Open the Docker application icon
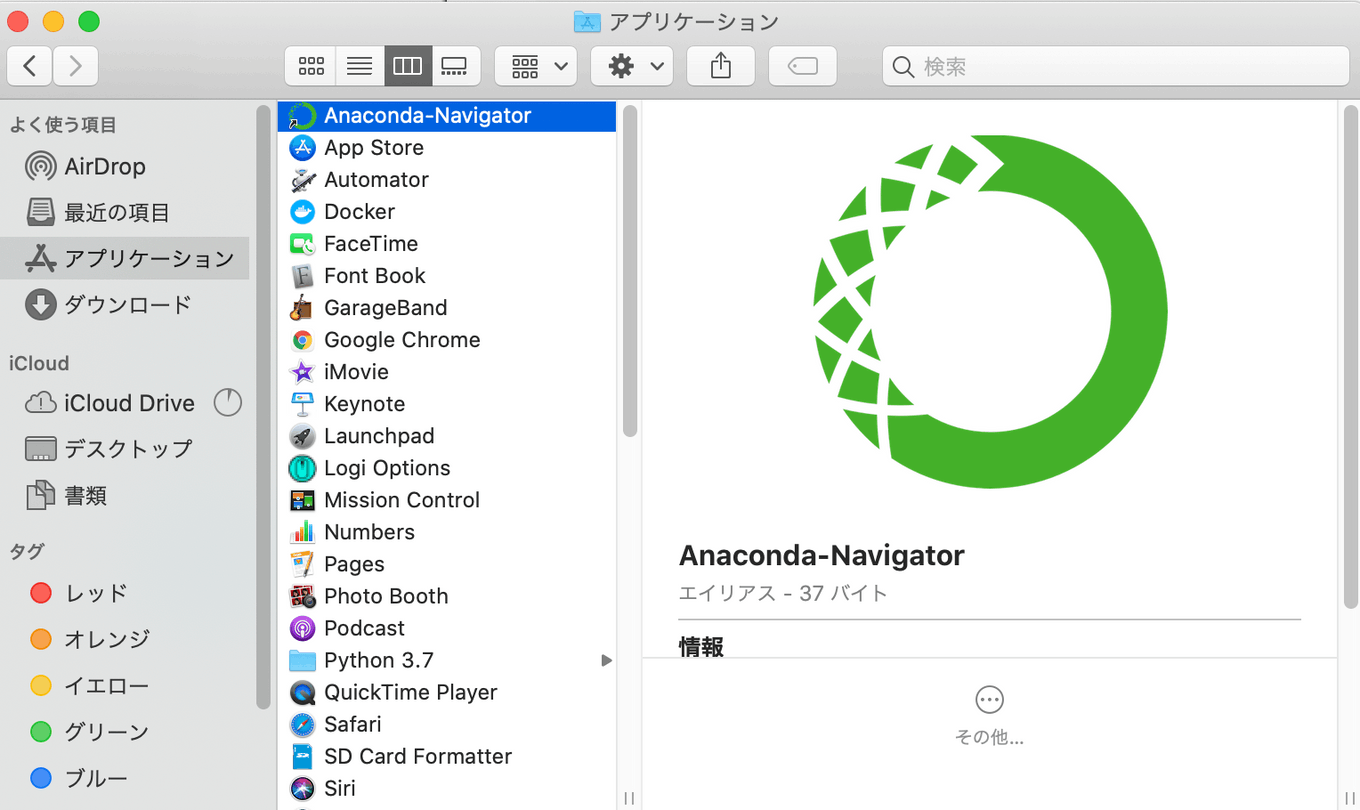 pos(358,211)
